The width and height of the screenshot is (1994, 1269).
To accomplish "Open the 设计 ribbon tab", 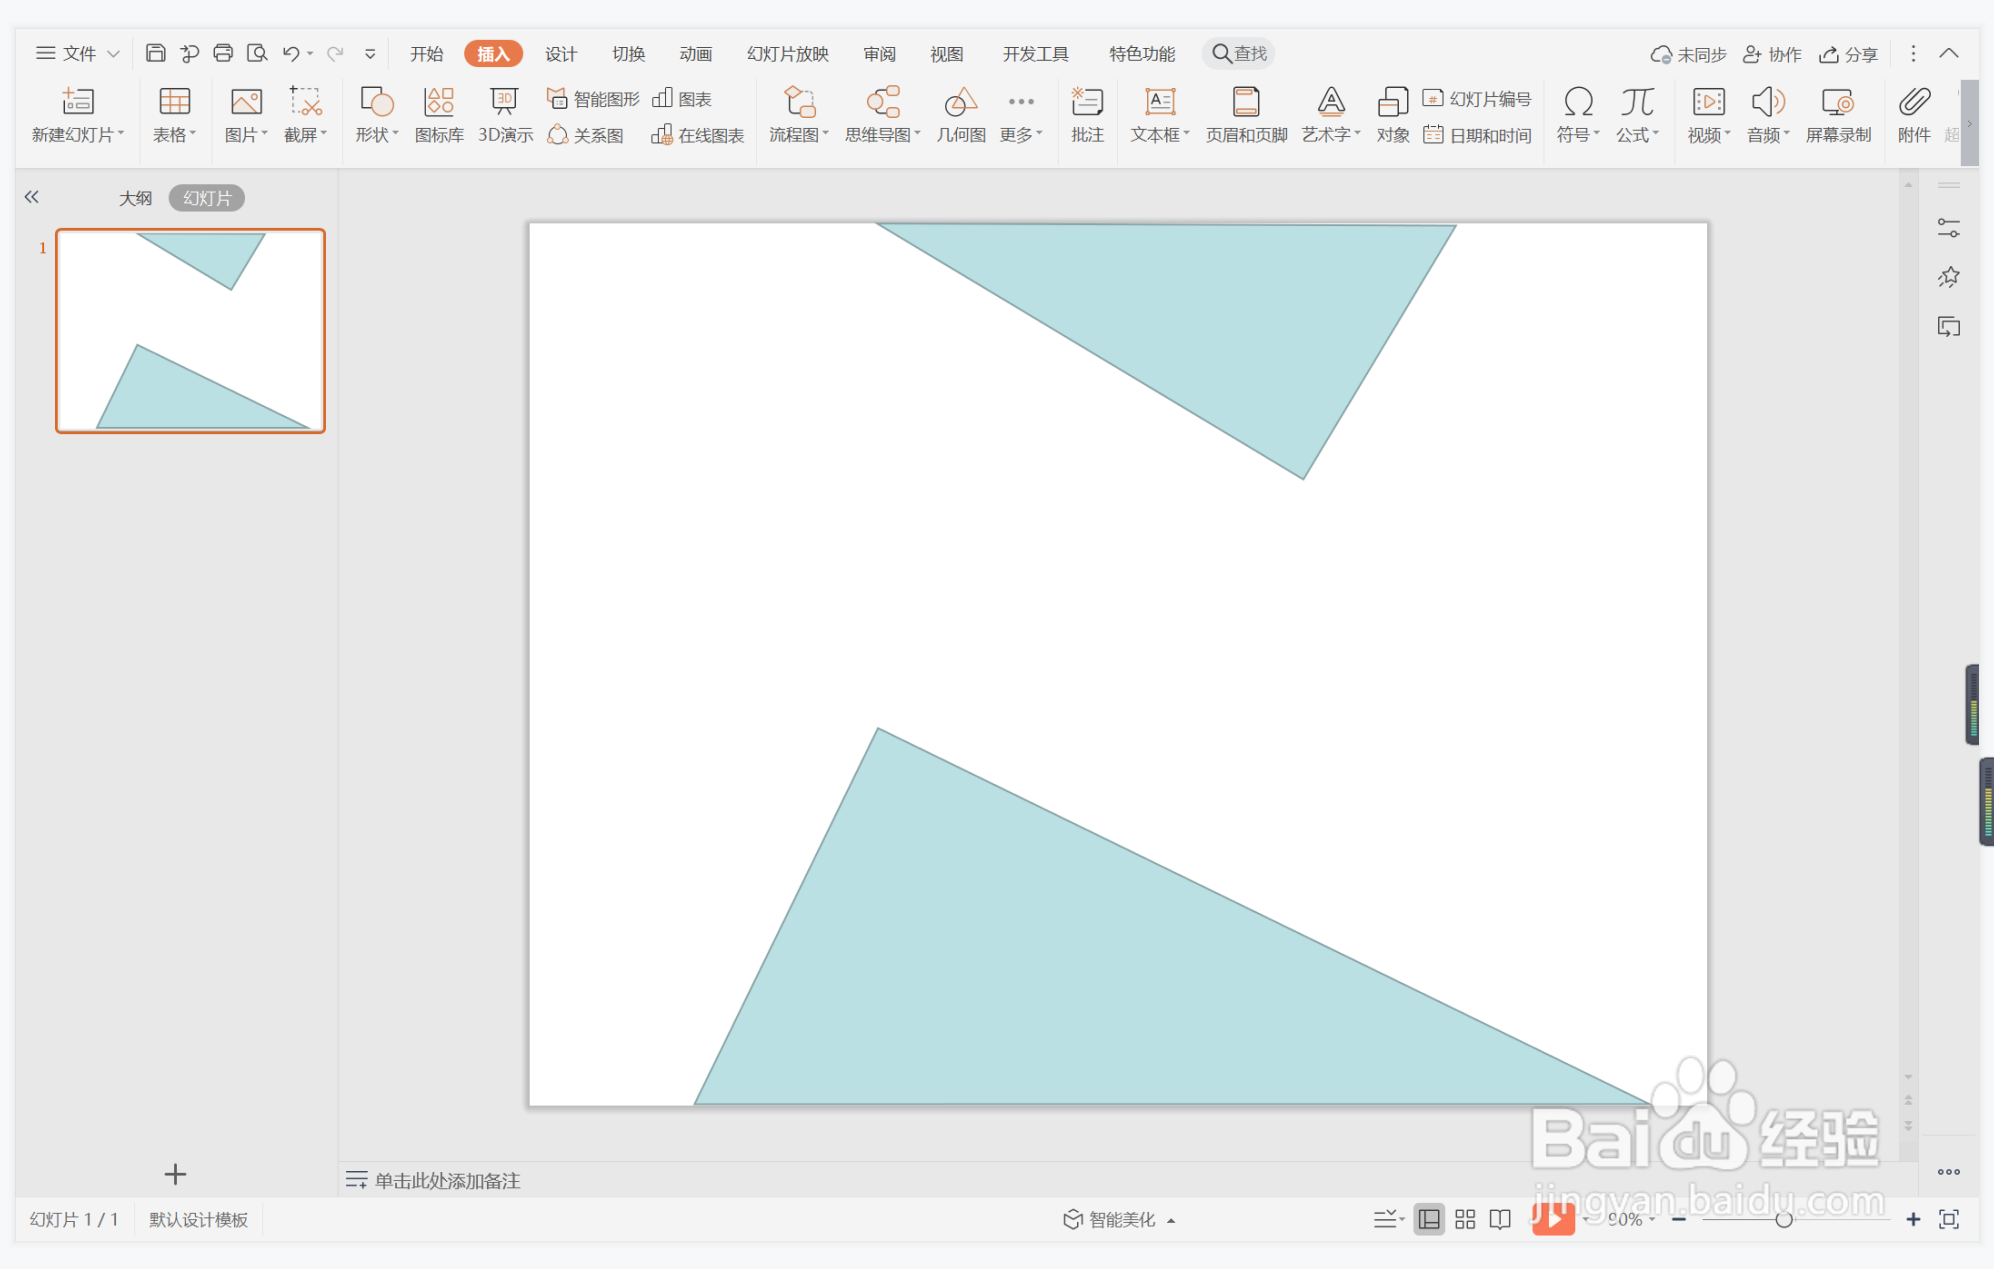I will 560,54.
